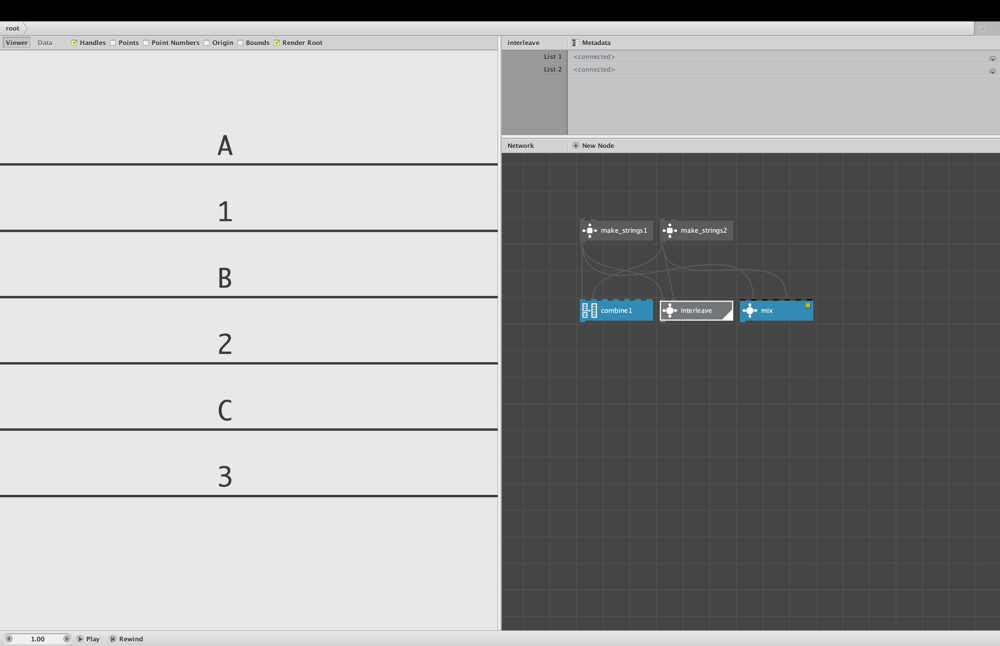Image resolution: width=1000 pixels, height=646 pixels.
Task: Click the combine1 node icon
Action: 590,311
